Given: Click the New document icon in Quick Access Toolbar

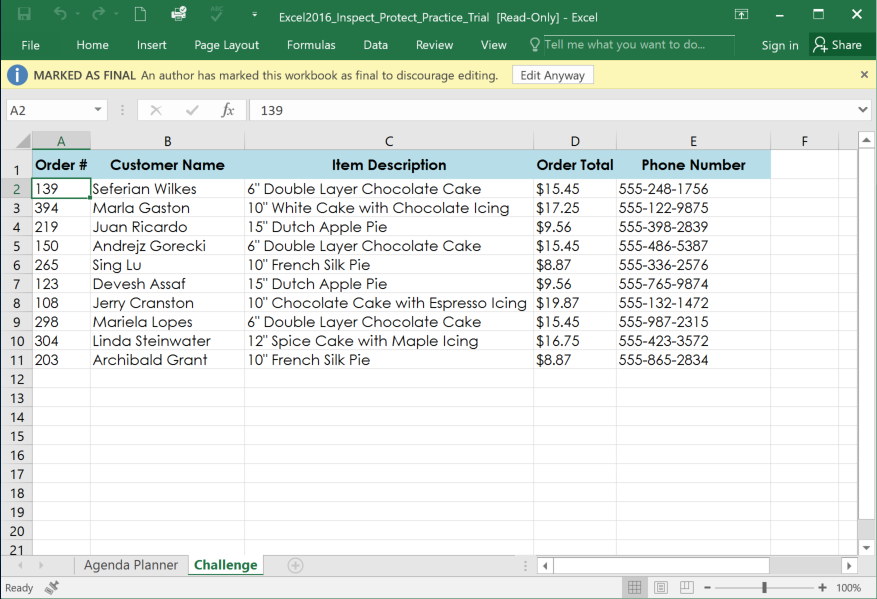Looking at the screenshot, I should (x=140, y=15).
